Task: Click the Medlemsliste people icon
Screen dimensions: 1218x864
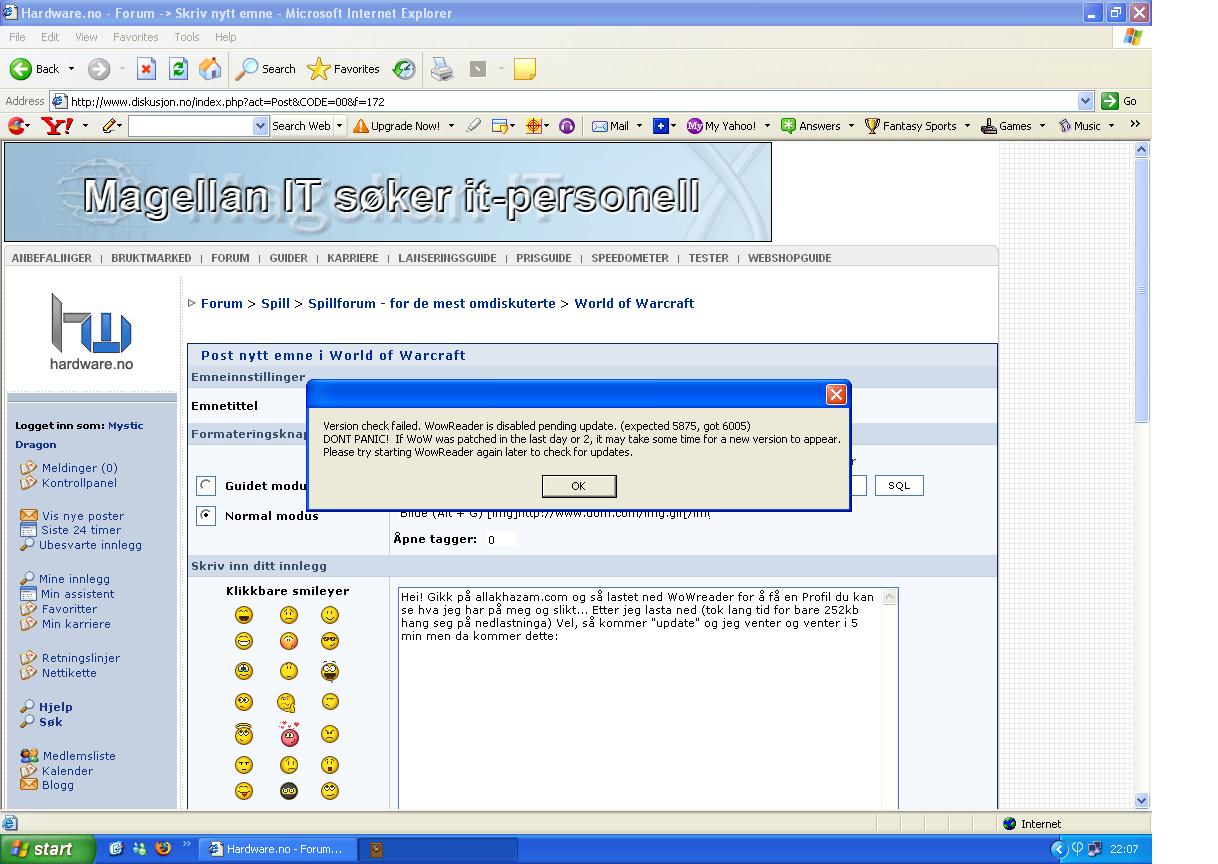Action: click(29, 756)
